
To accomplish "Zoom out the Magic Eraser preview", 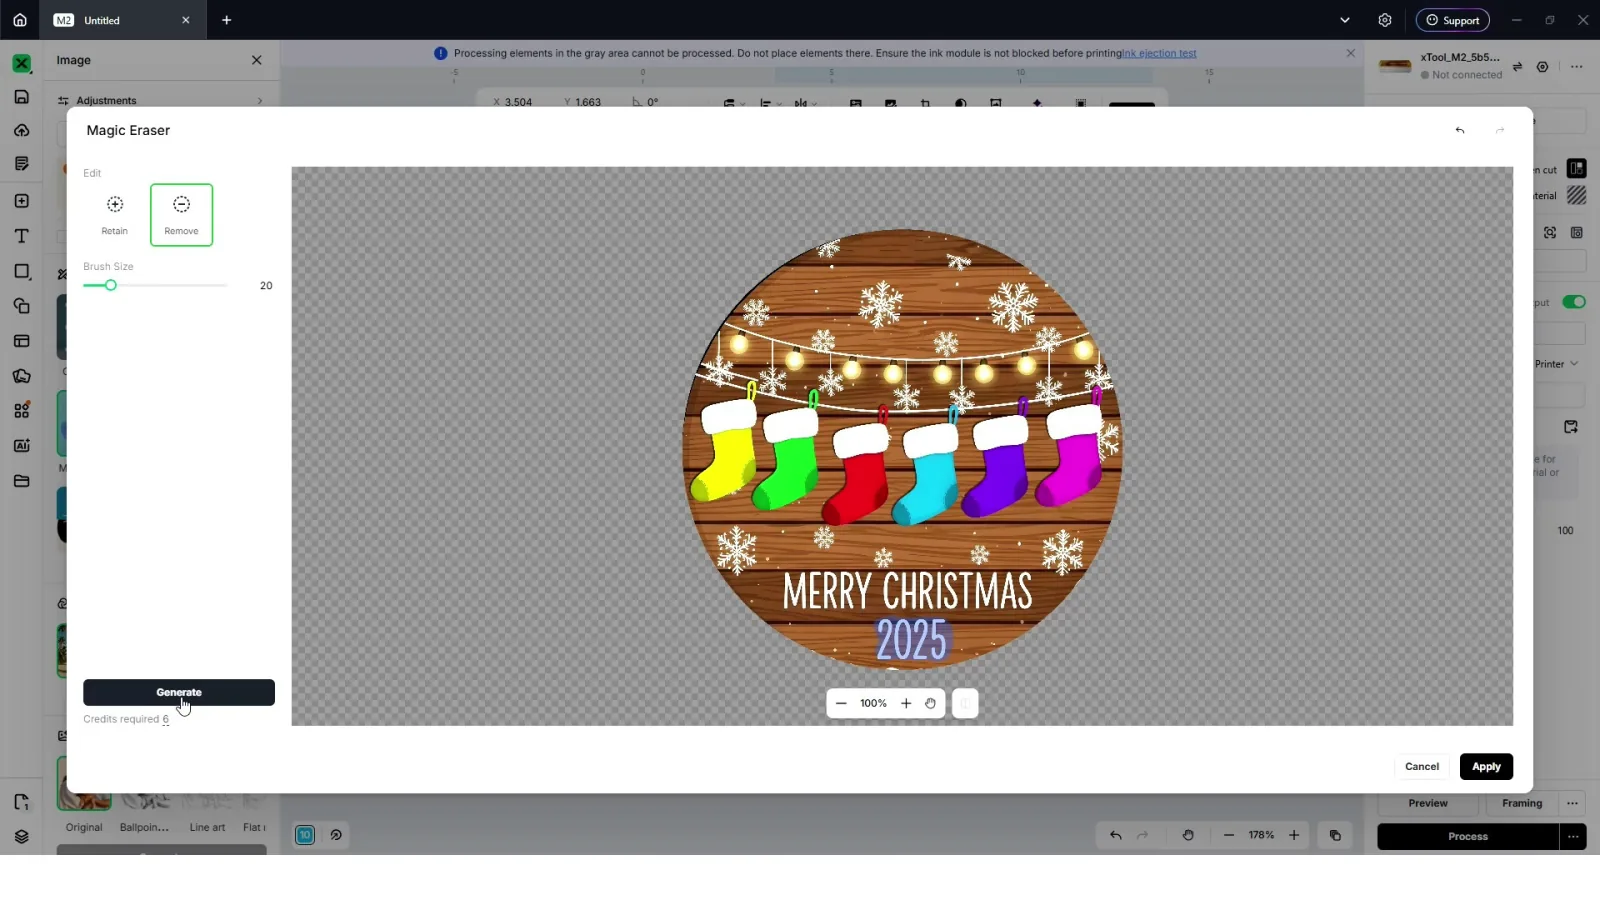I will (x=841, y=703).
